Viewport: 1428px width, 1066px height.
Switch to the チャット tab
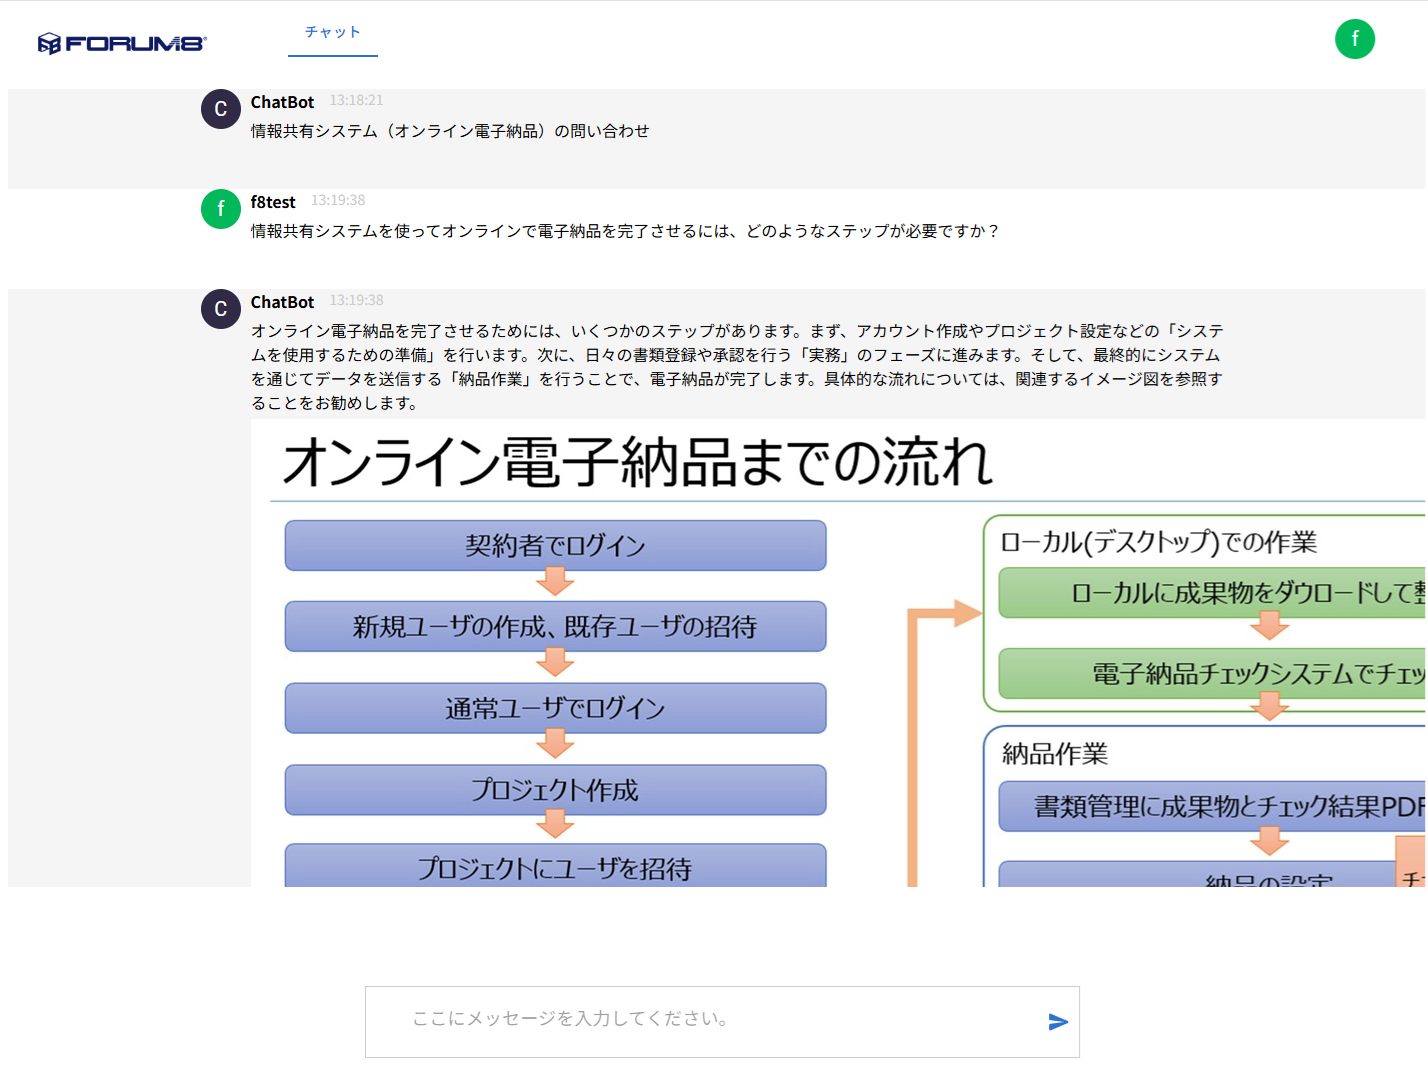pyautogui.click(x=333, y=33)
